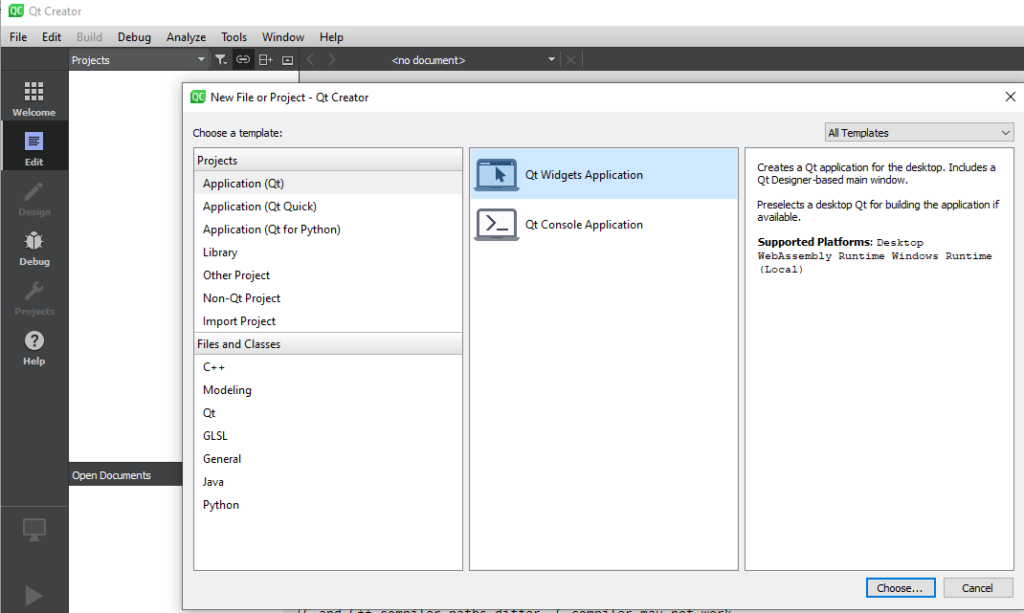1024x613 pixels.
Task: Click the Projects header in template list
Action: (328, 161)
